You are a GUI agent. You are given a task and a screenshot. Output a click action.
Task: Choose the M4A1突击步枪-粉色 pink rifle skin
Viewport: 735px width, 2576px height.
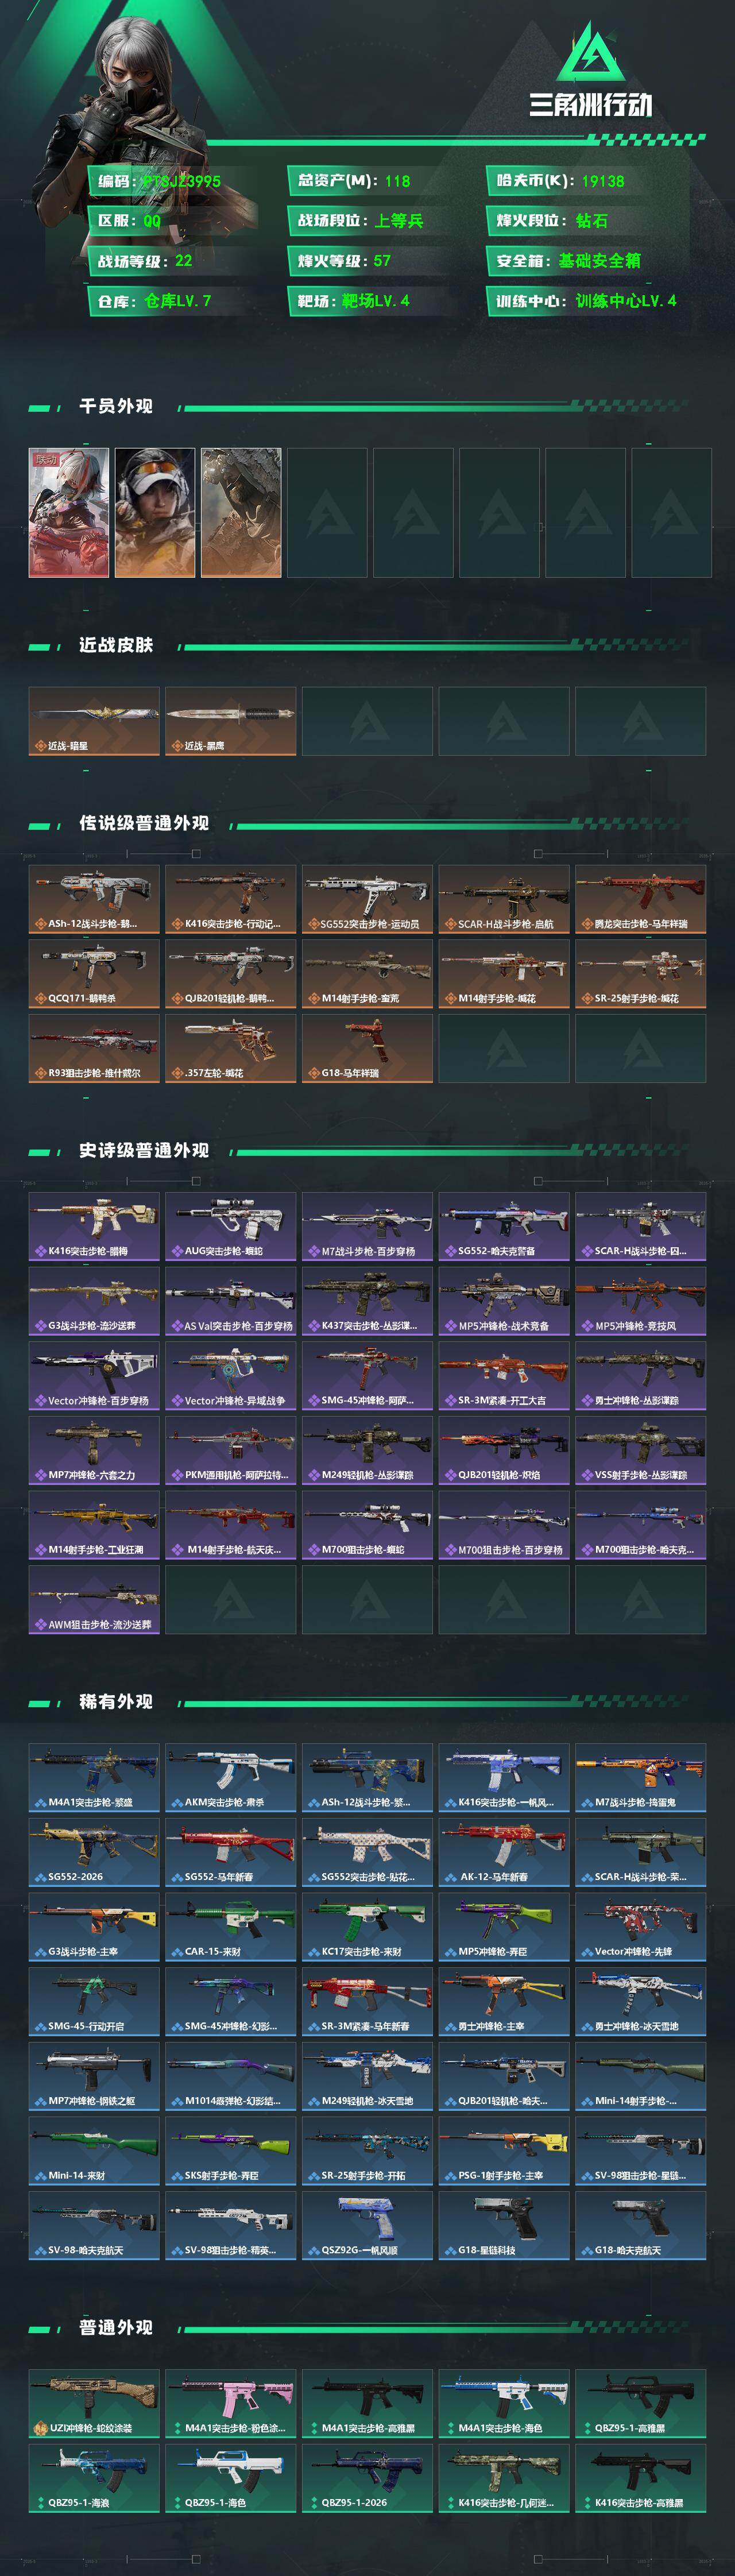point(231,2403)
